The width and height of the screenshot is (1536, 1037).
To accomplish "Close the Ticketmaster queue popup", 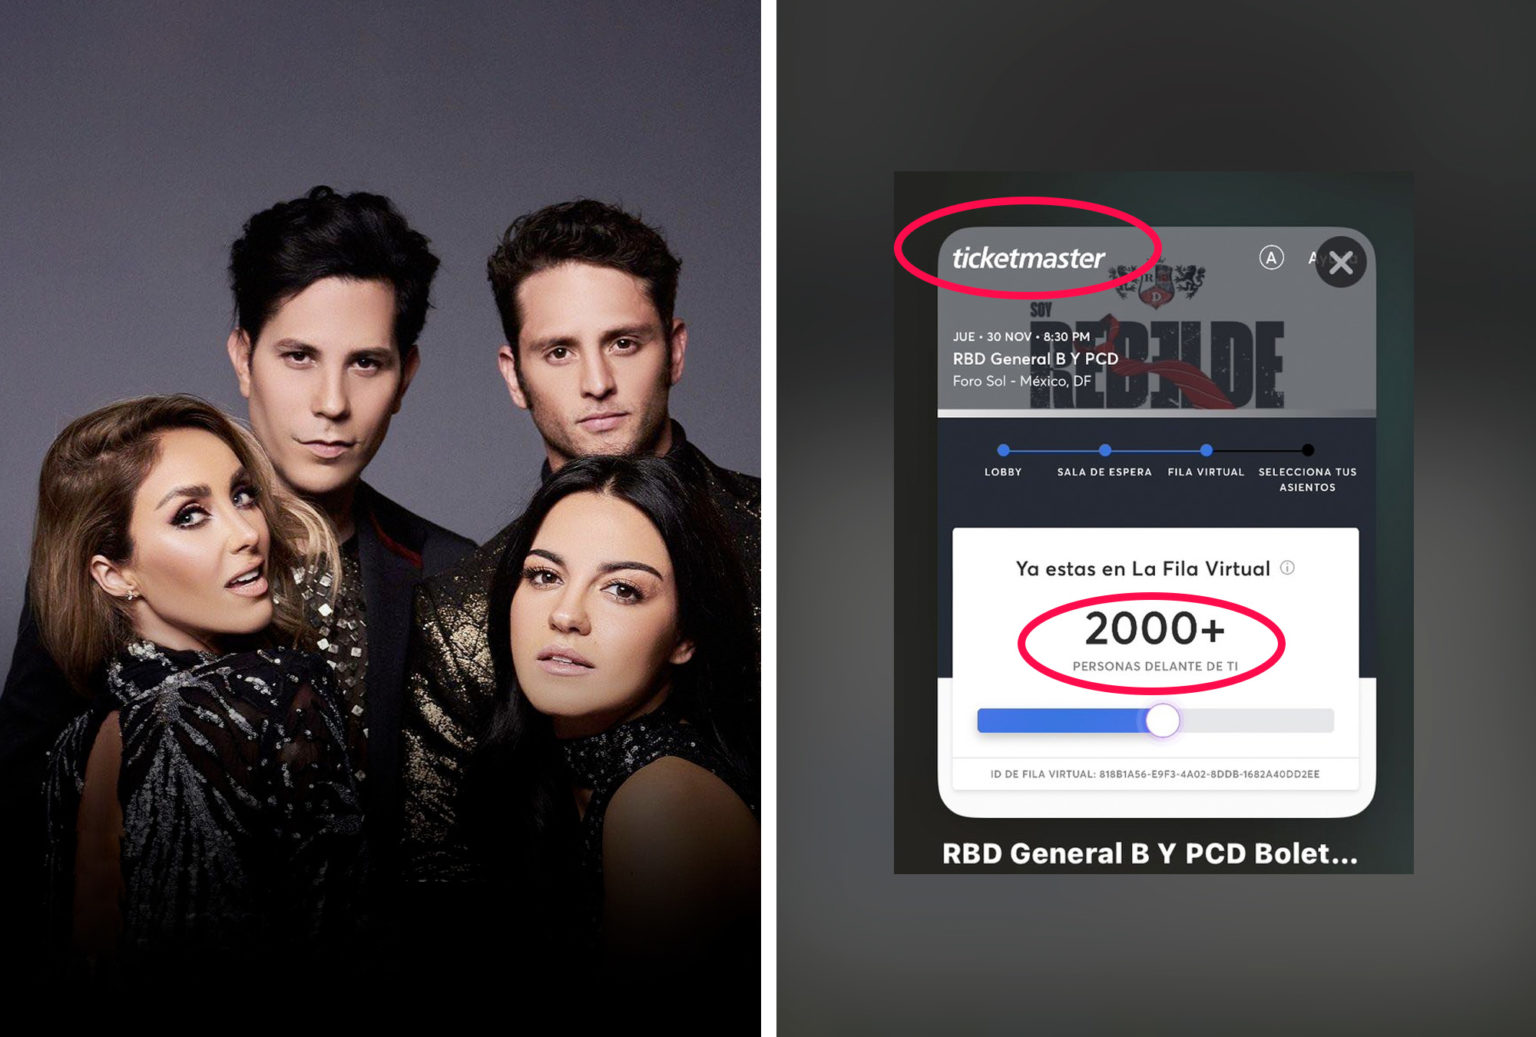I will 1340,263.
